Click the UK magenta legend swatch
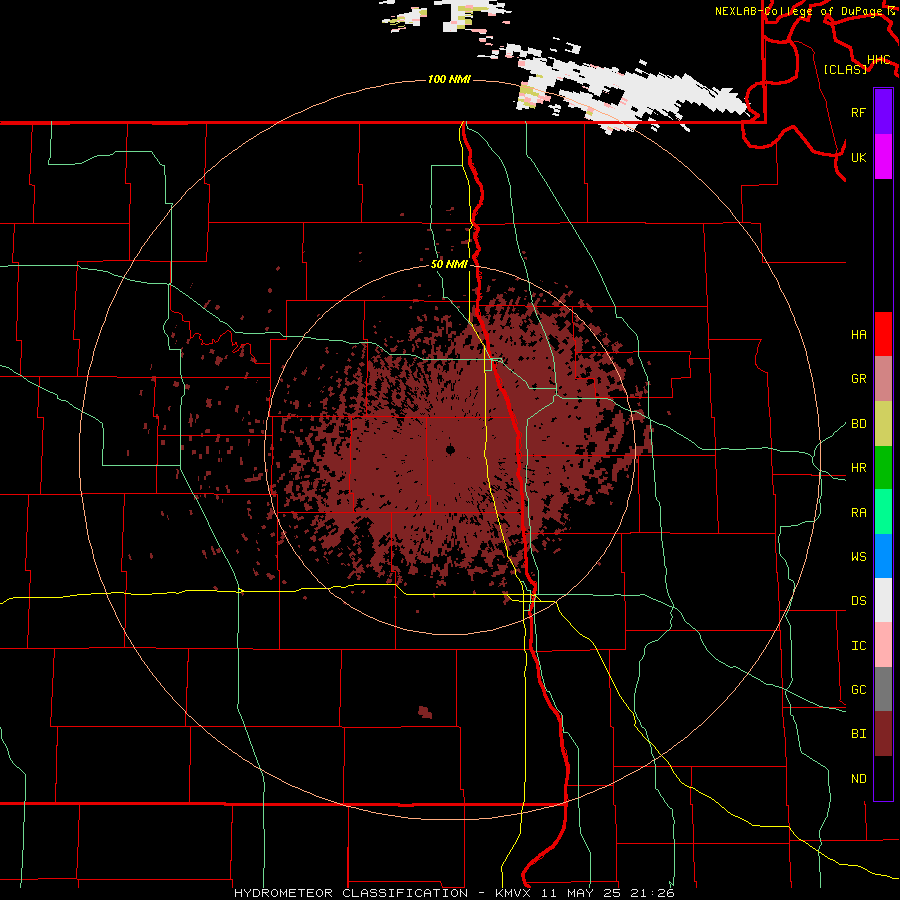Screen dimensions: 900x900 click(x=883, y=157)
